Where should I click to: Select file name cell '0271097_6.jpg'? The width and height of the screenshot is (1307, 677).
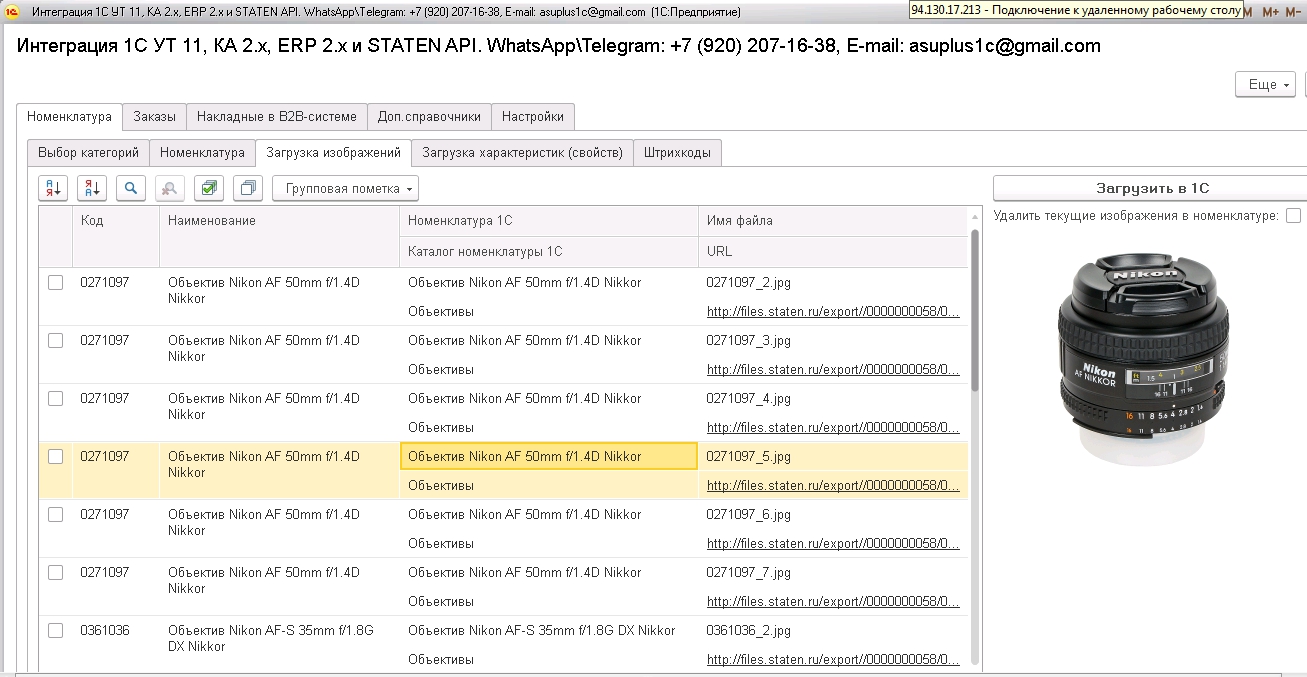coord(833,515)
